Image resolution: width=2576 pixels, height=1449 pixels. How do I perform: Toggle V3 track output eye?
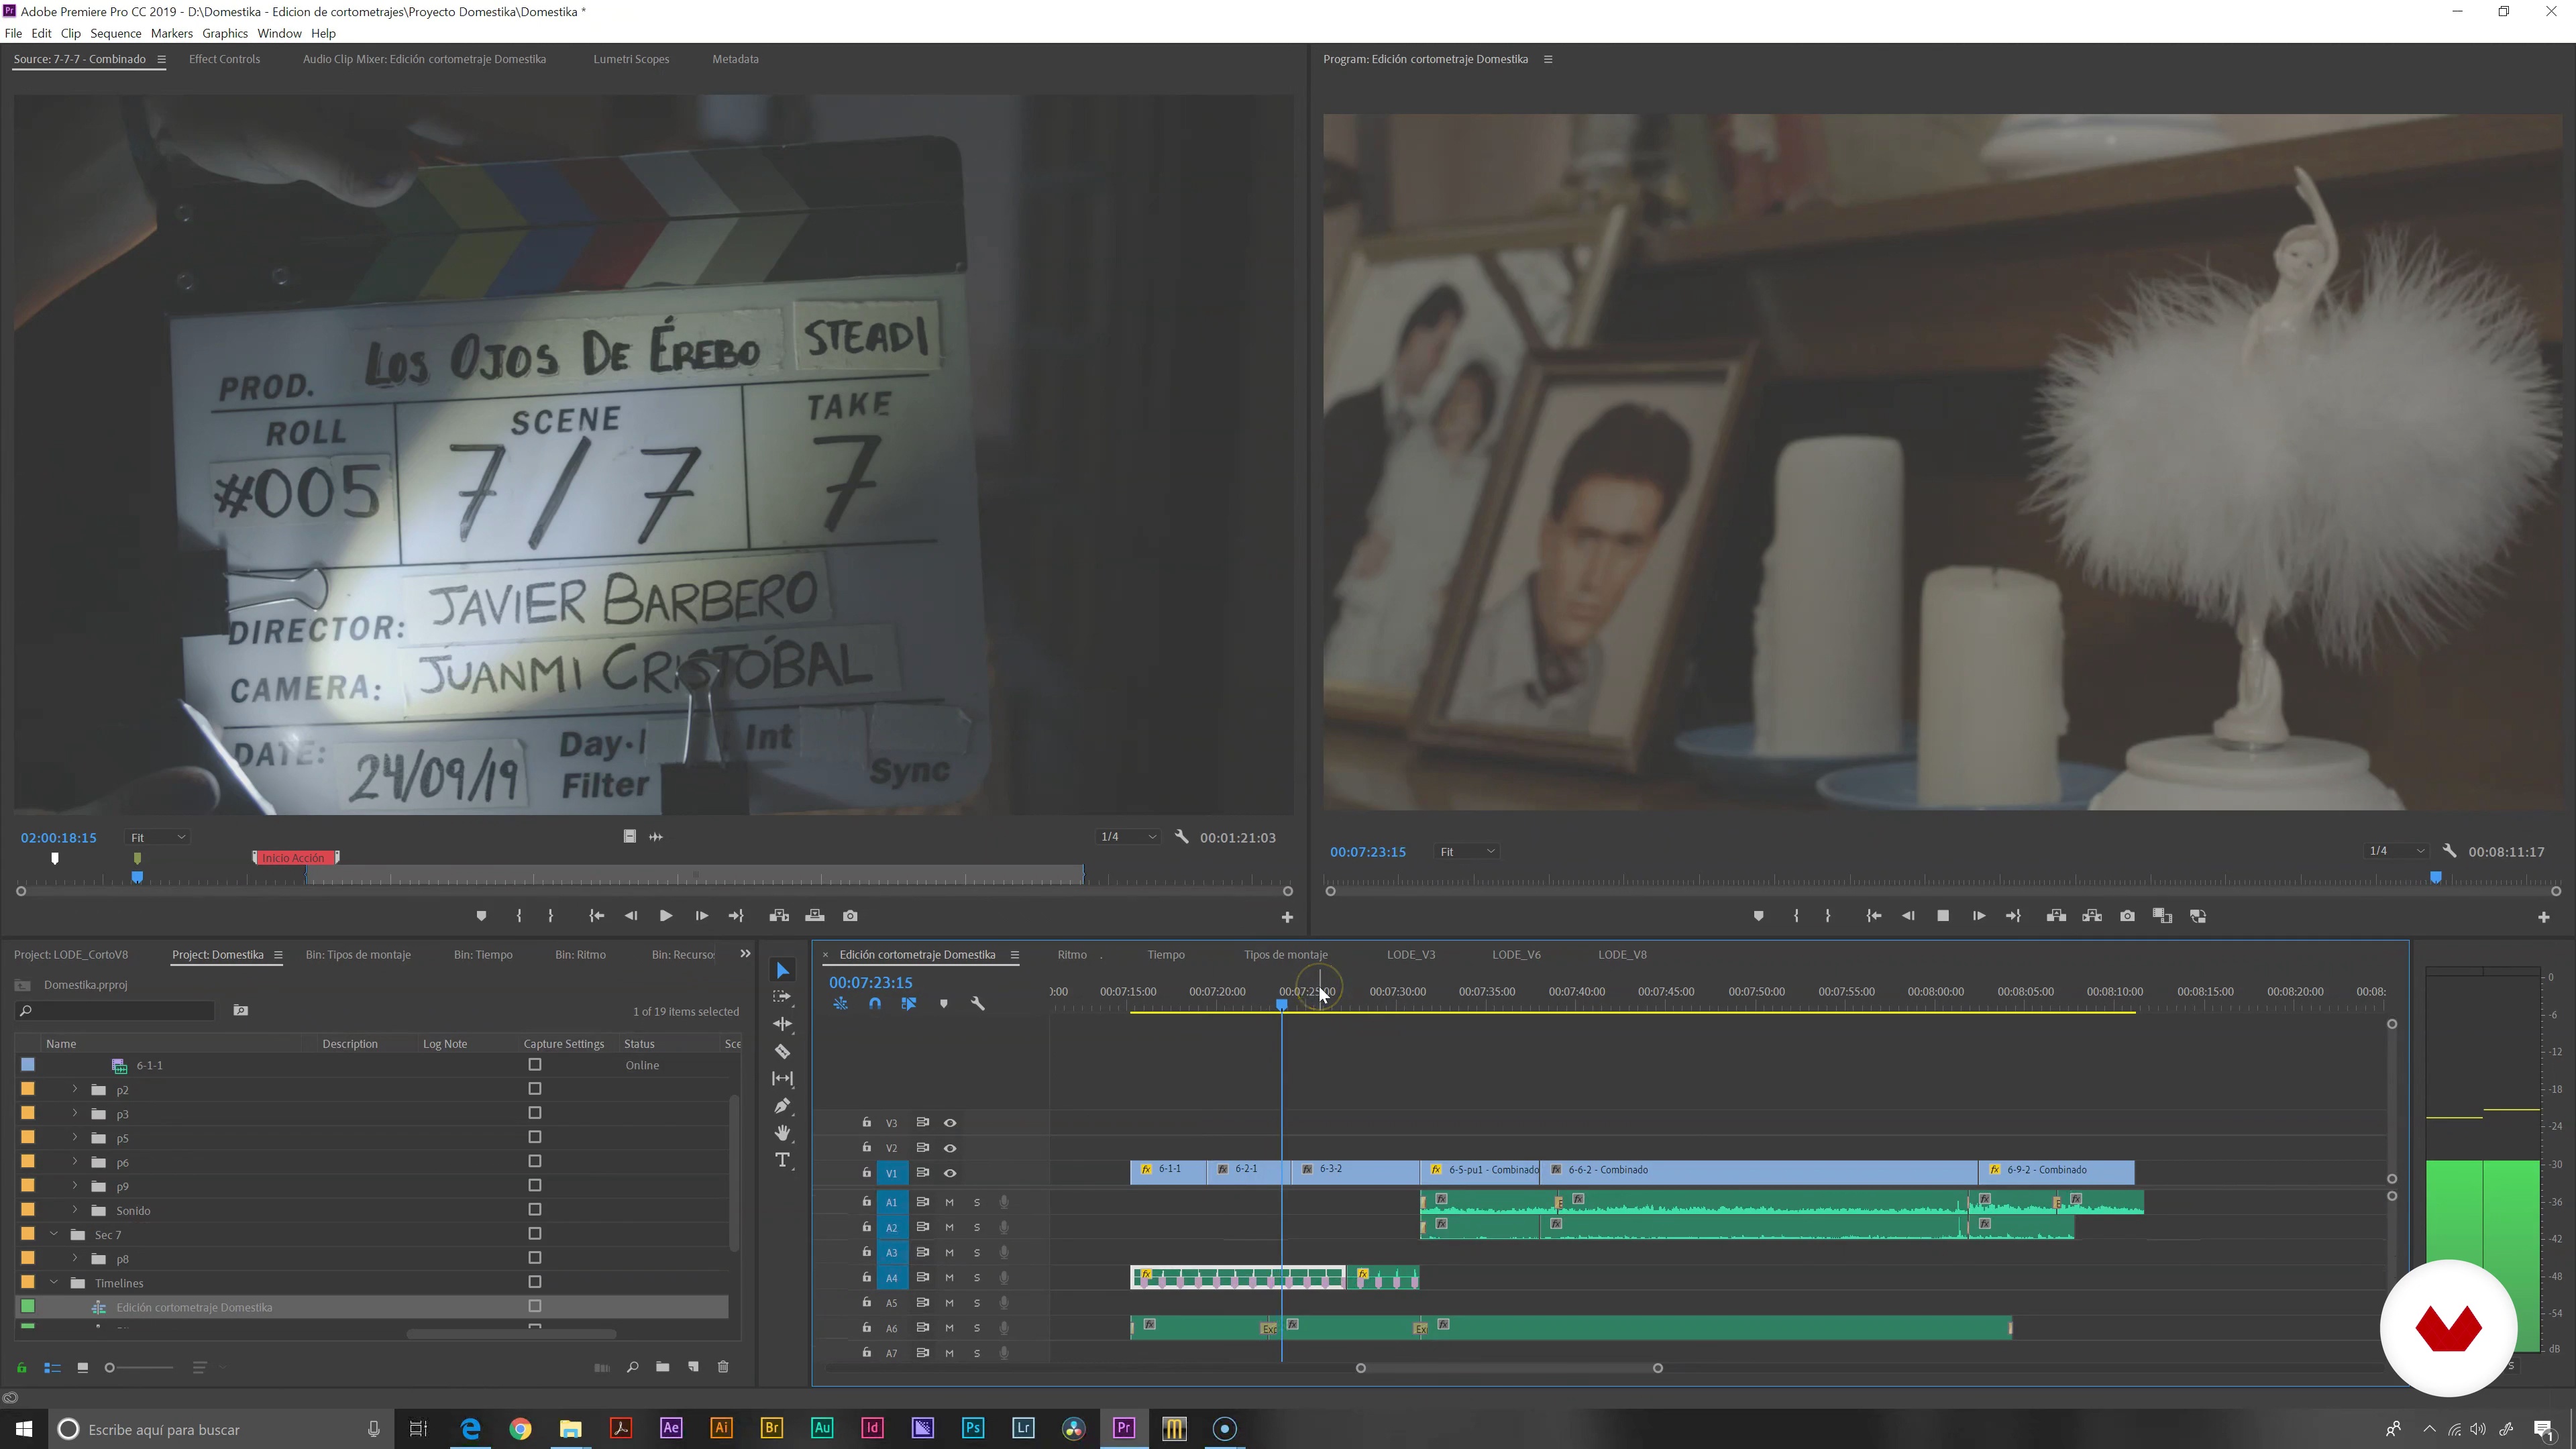tap(950, 1123)
